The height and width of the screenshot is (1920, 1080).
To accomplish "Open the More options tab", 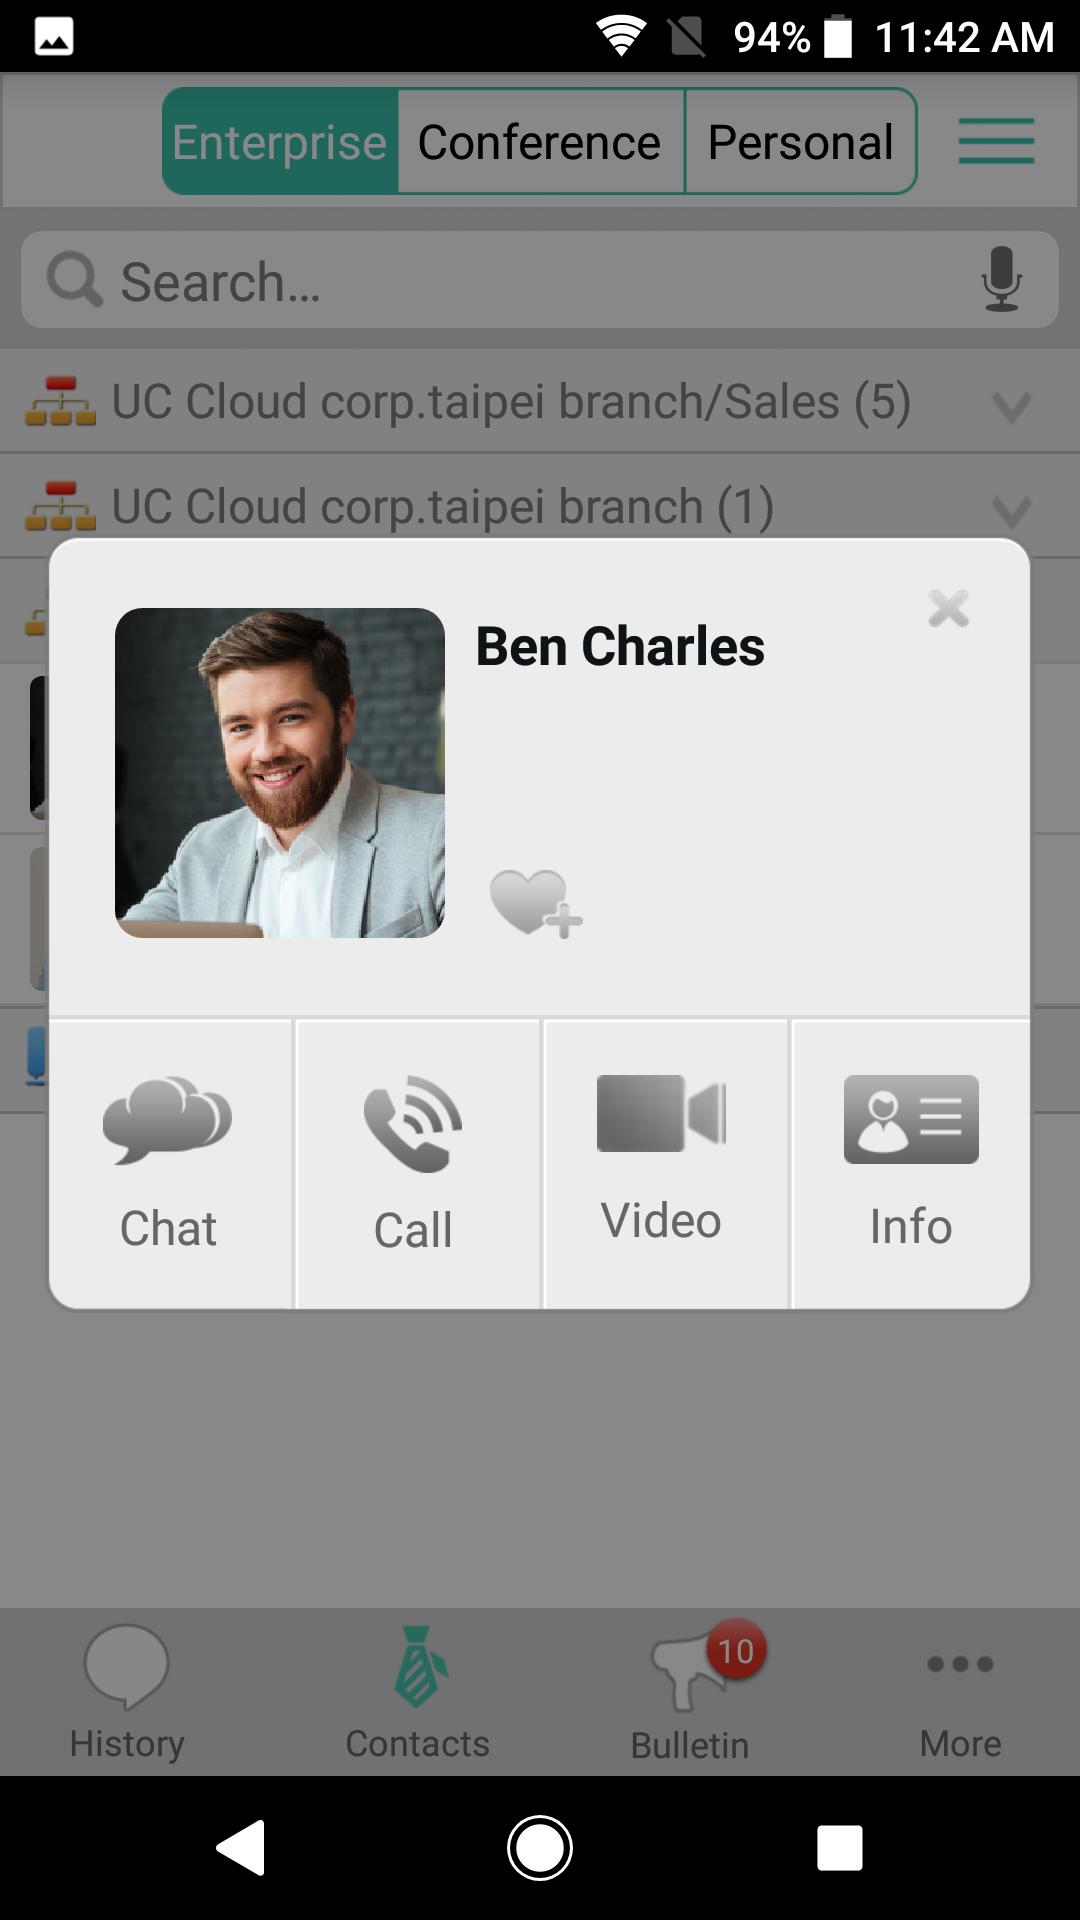I will pos(960,1692).
